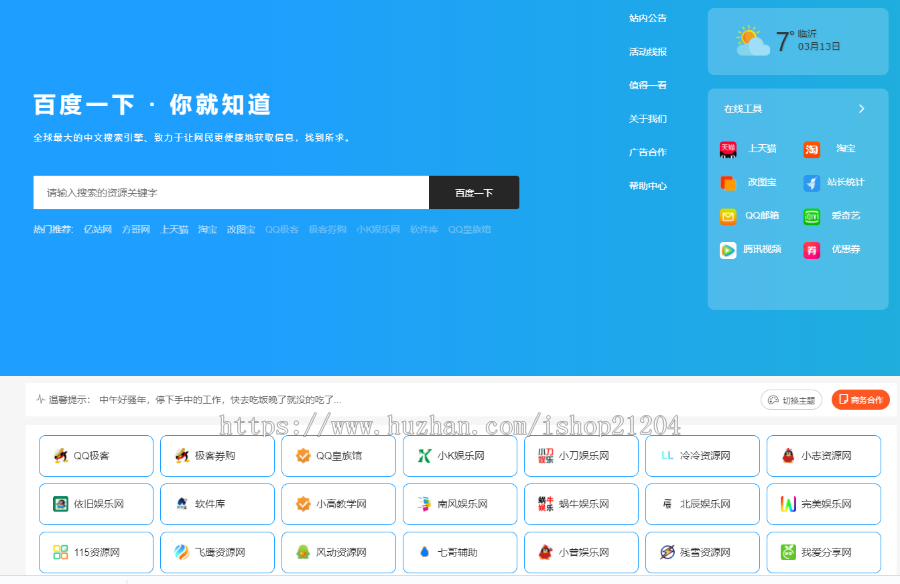Open the 爱奇艺 green icon
The width and height of the screenshot is (900, 584).
(x=811, y=216)
